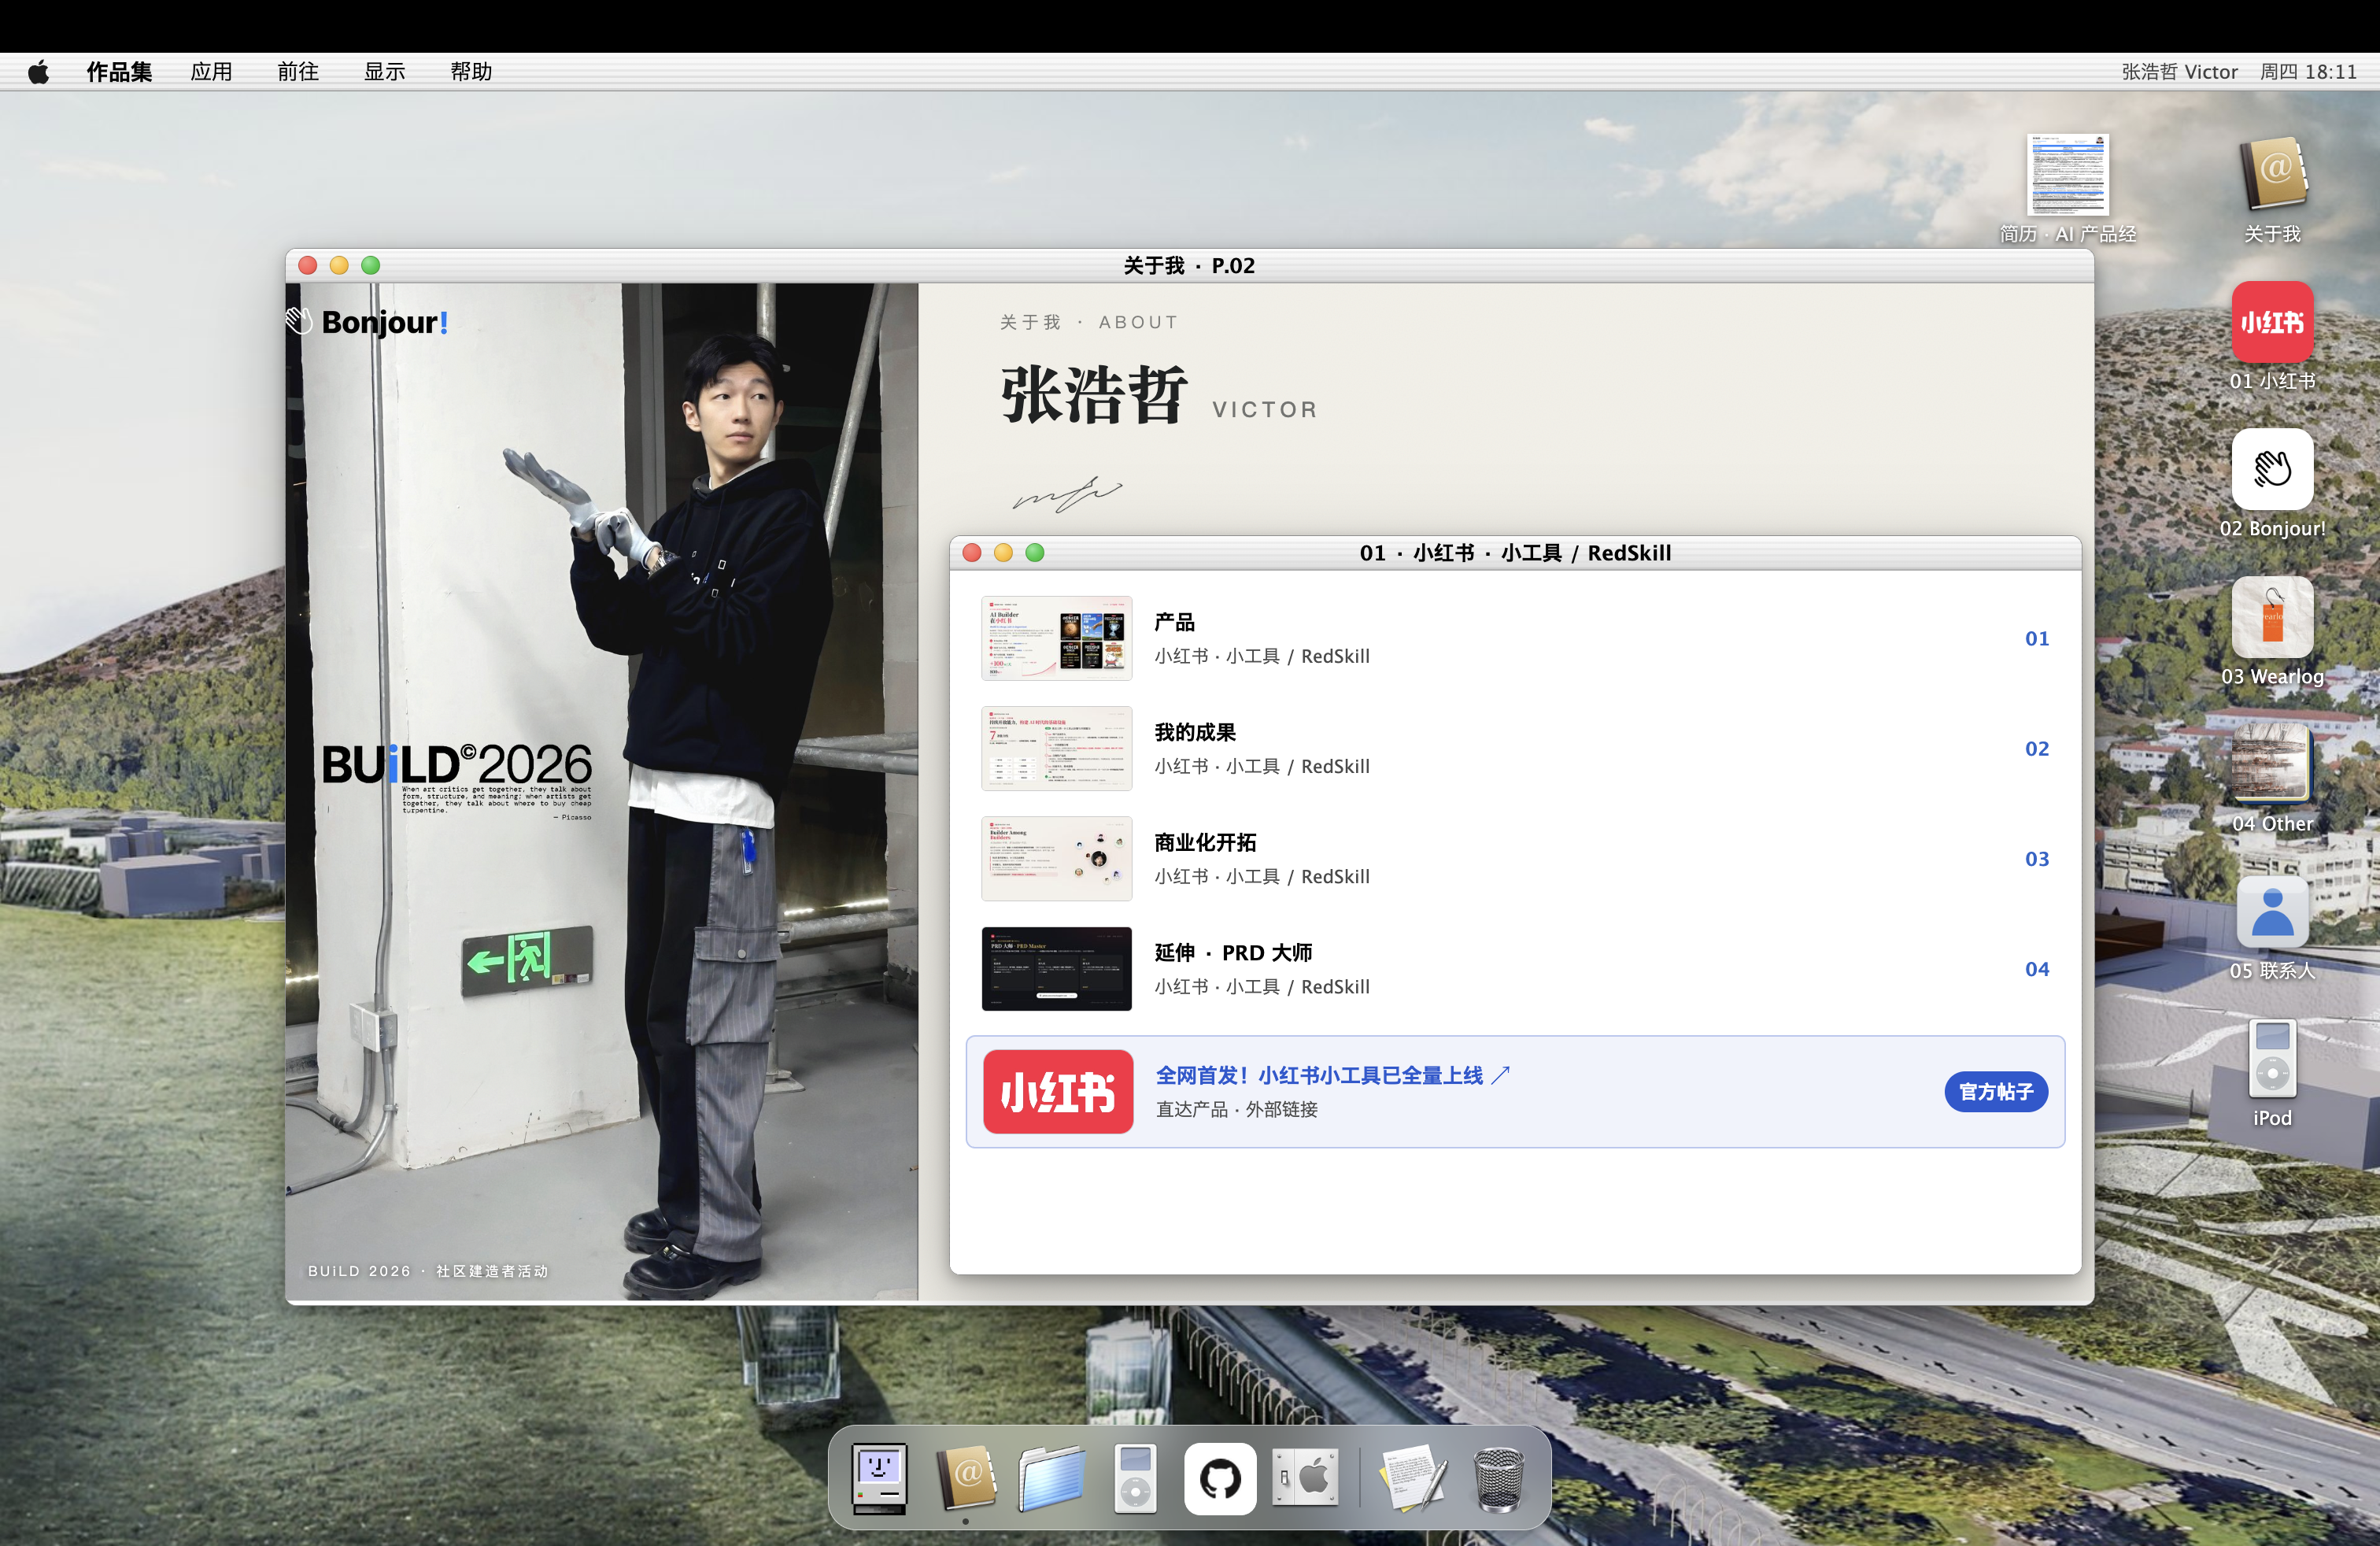Image resolution: width=2380 pixels, height=1546 pixels.
Task: Open the System Preferences icon in dock
Action: [x=1305, y=1477]
